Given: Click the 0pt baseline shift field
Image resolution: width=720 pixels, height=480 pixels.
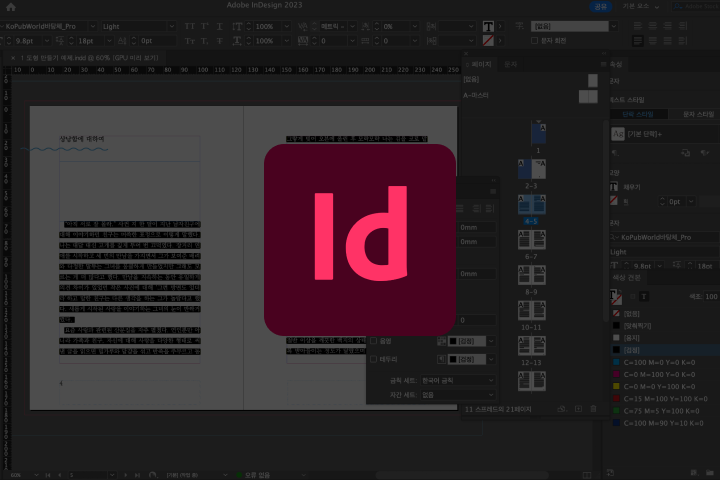Looking at the screenshot, I should point(158,41).
